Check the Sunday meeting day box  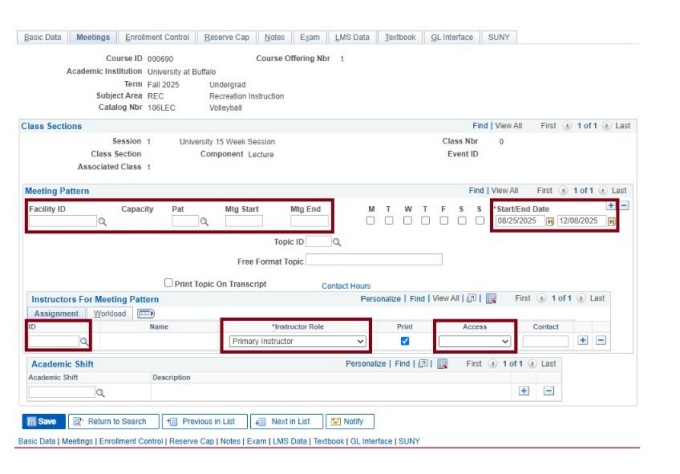click(480, 221)
